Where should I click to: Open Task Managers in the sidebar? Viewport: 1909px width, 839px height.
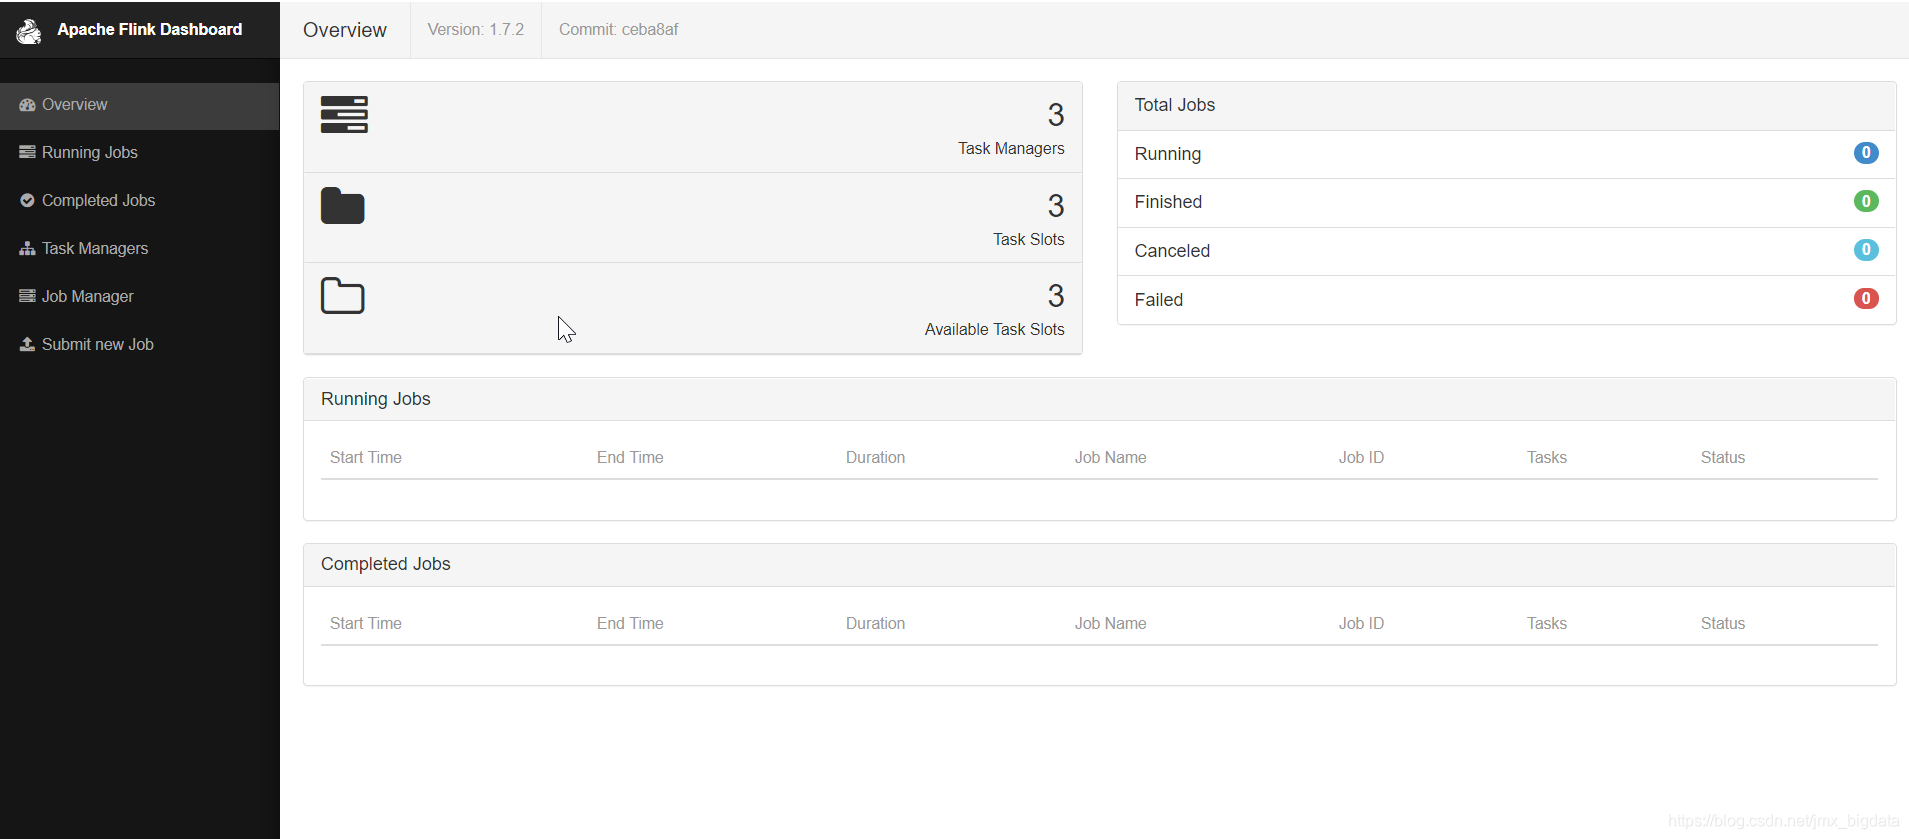(x=140, y=249)
